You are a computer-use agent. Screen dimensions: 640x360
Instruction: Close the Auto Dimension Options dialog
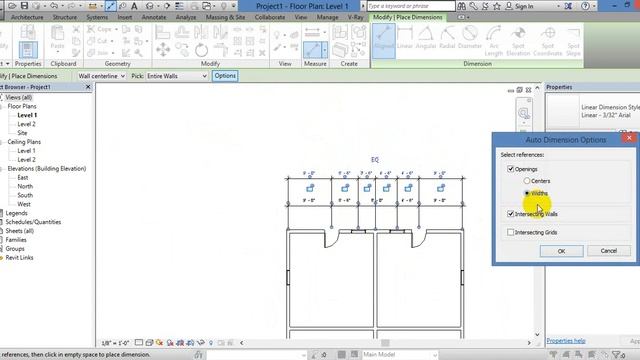[x=629, y=138]
